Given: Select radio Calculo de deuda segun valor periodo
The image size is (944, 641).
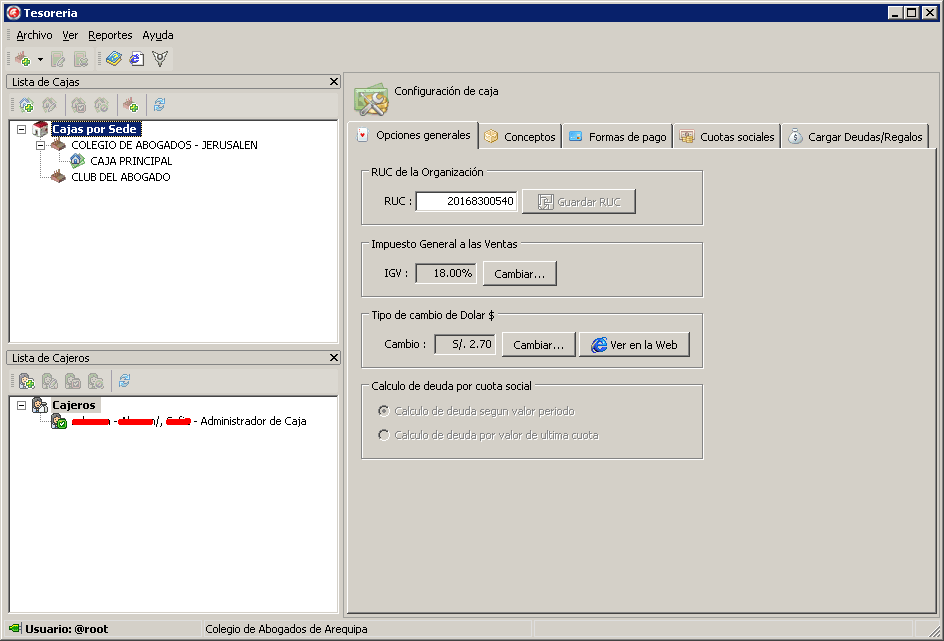Looking at the screenshot, I should click(384, 411).
